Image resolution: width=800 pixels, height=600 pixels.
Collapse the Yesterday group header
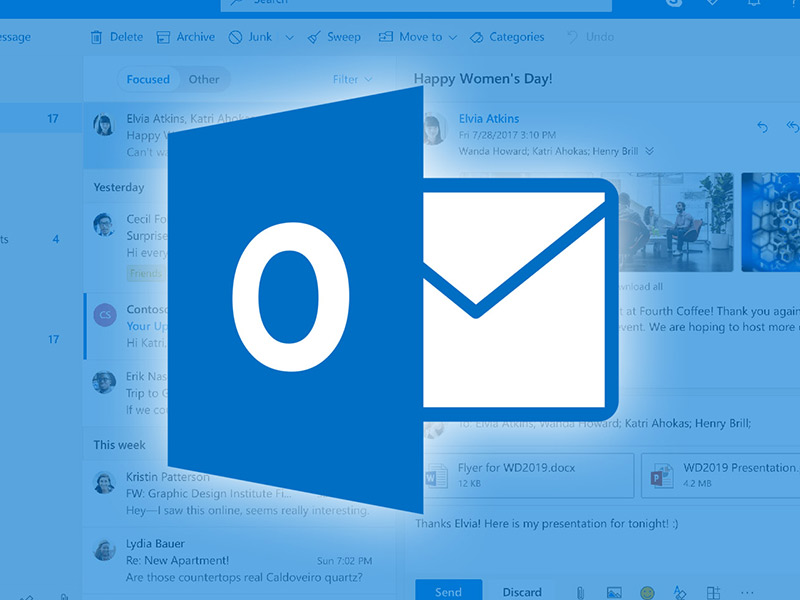(x=119, y=187)
